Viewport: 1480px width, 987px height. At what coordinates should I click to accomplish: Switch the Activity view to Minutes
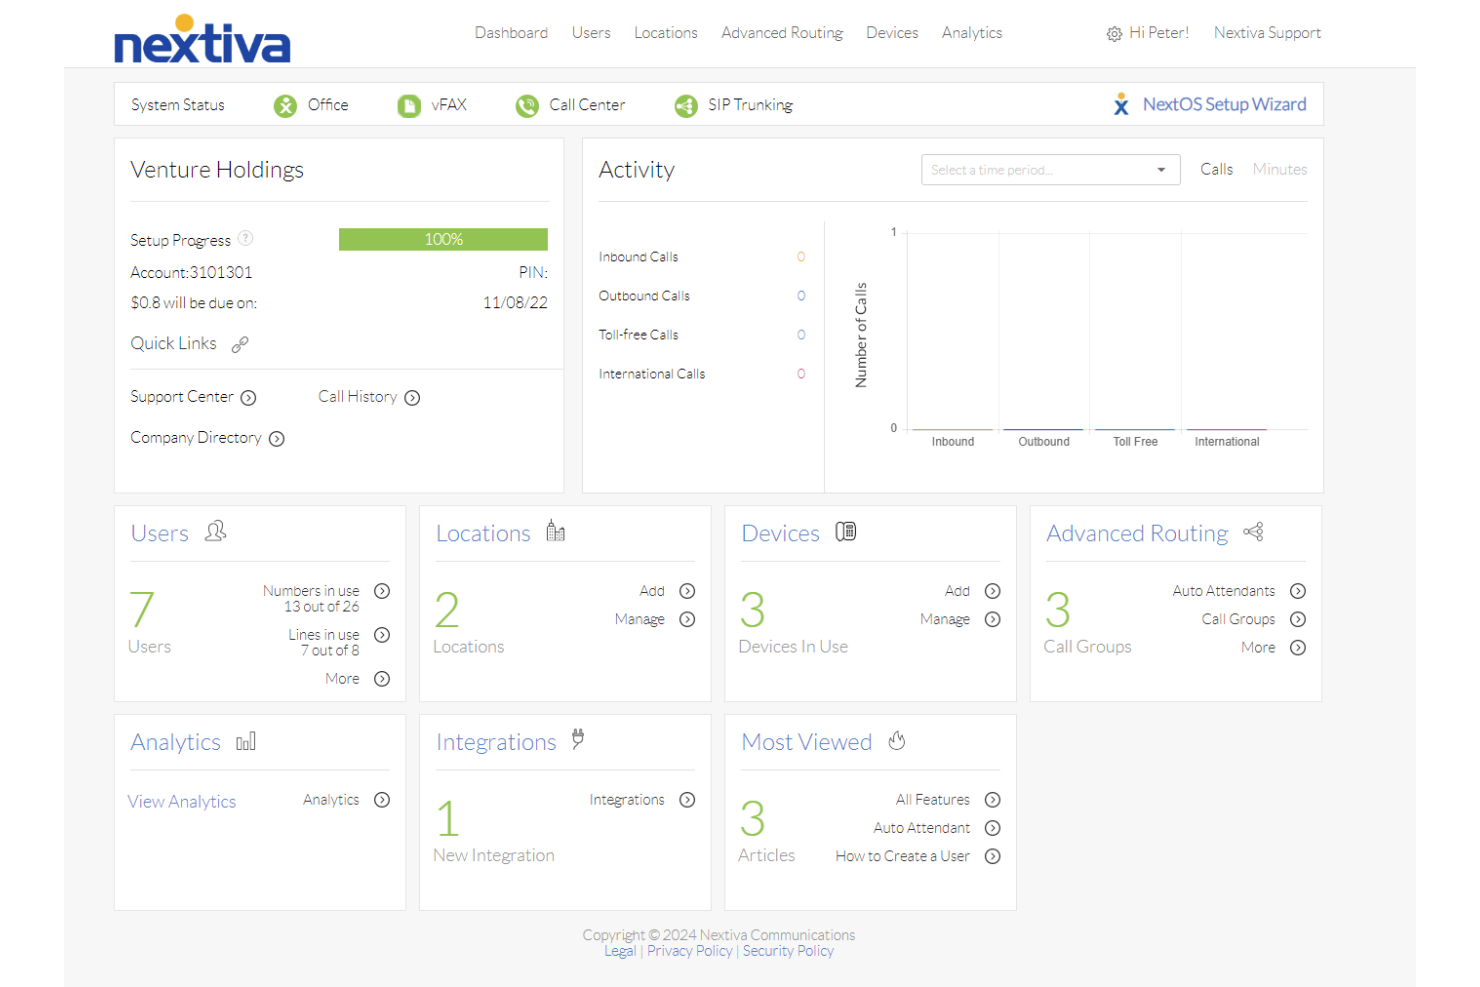pos(1280,170)
